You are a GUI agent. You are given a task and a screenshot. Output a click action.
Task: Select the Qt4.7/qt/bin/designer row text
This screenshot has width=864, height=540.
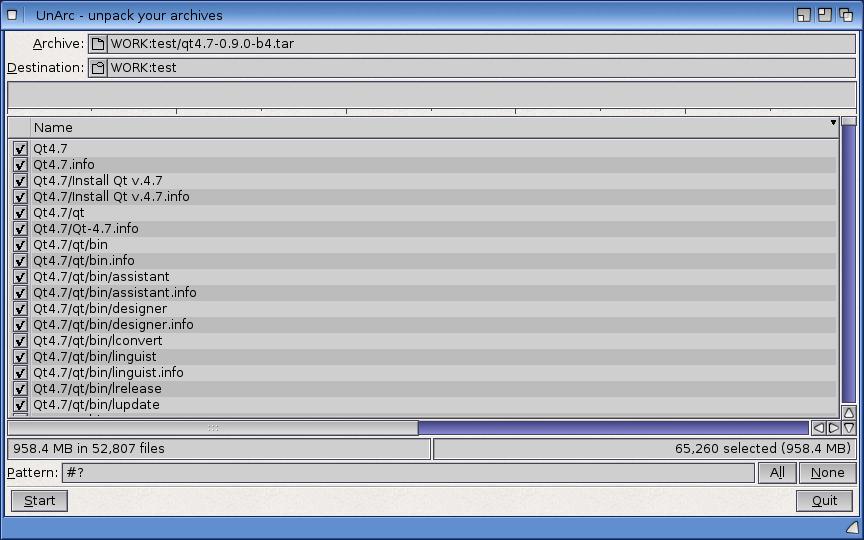coord(100,309)
